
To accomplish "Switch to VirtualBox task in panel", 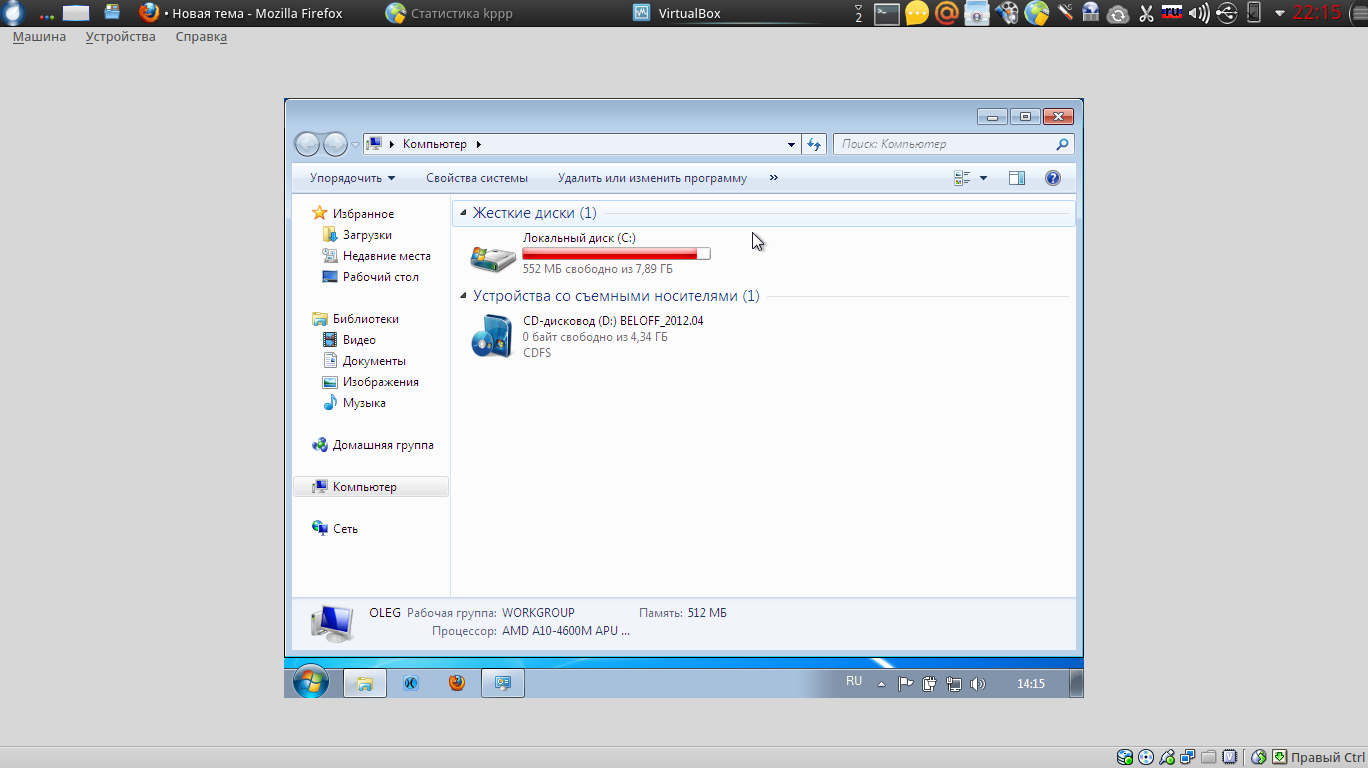I will point(677,13).
